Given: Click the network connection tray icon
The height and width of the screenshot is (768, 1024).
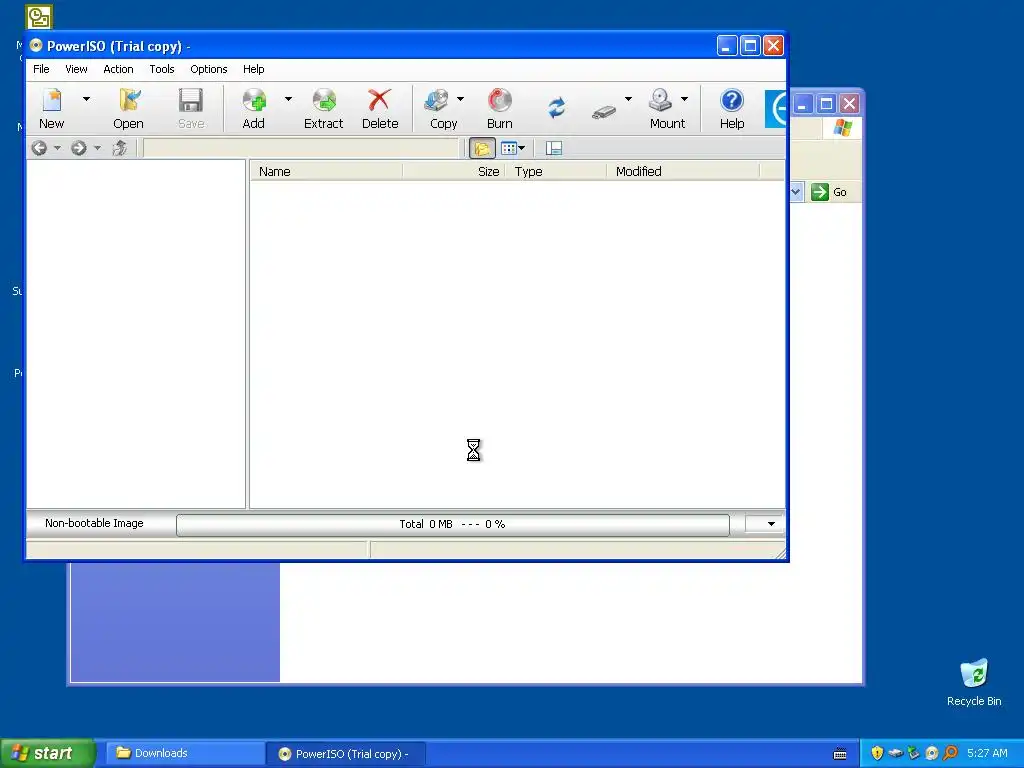Looking at the screenshot, I should [914, 753].
